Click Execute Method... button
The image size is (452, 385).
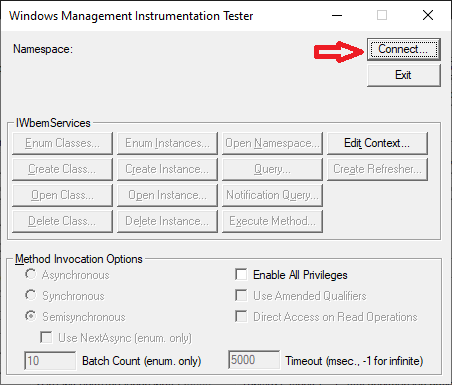(x=272, y=221)
